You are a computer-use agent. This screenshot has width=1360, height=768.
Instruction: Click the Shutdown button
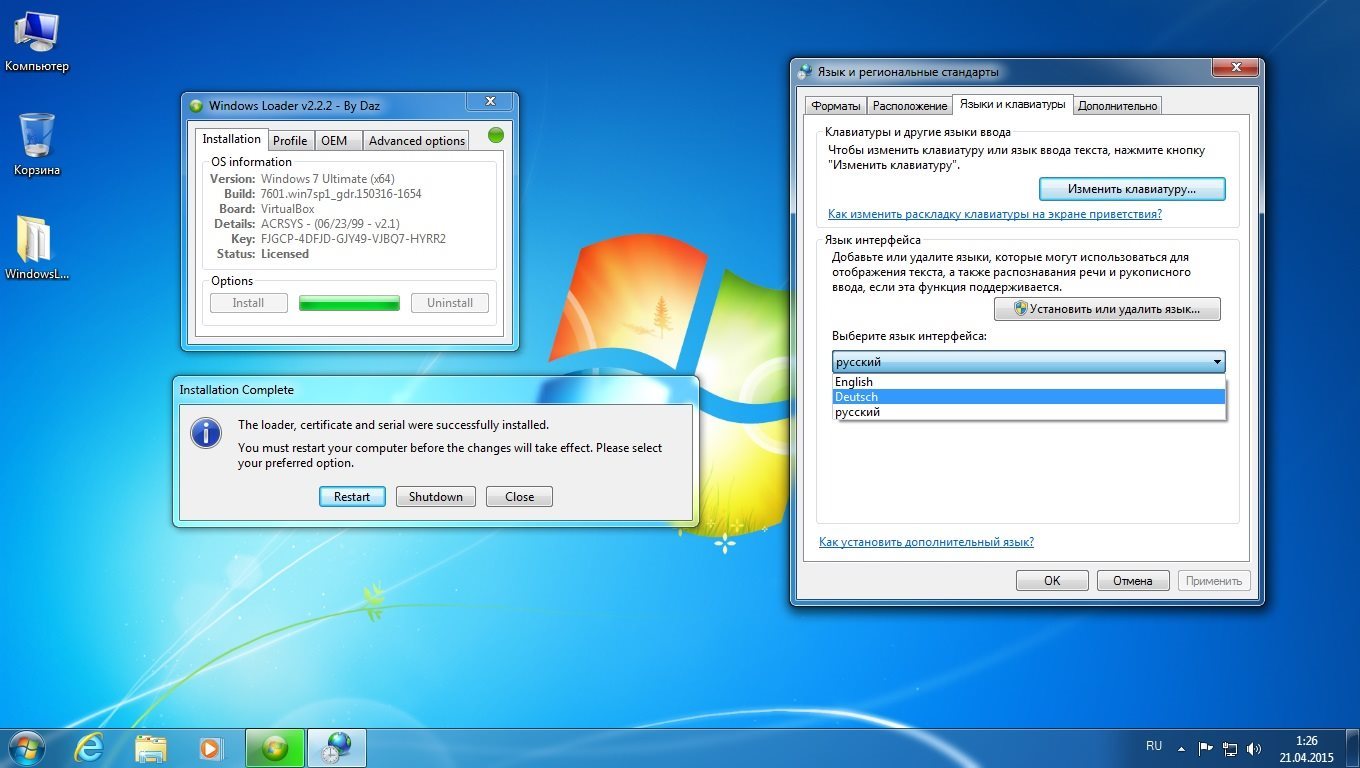click(x=436, y=497)
